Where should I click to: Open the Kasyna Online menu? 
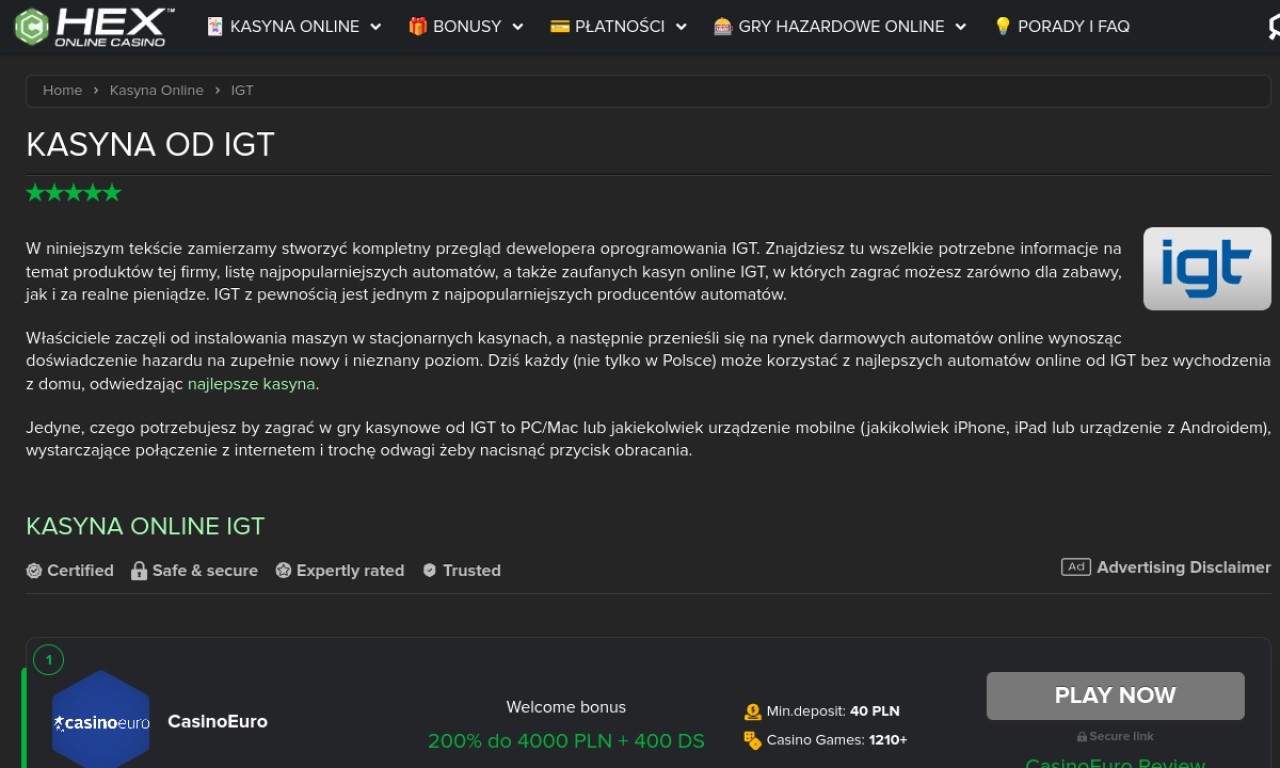(294, 27)
